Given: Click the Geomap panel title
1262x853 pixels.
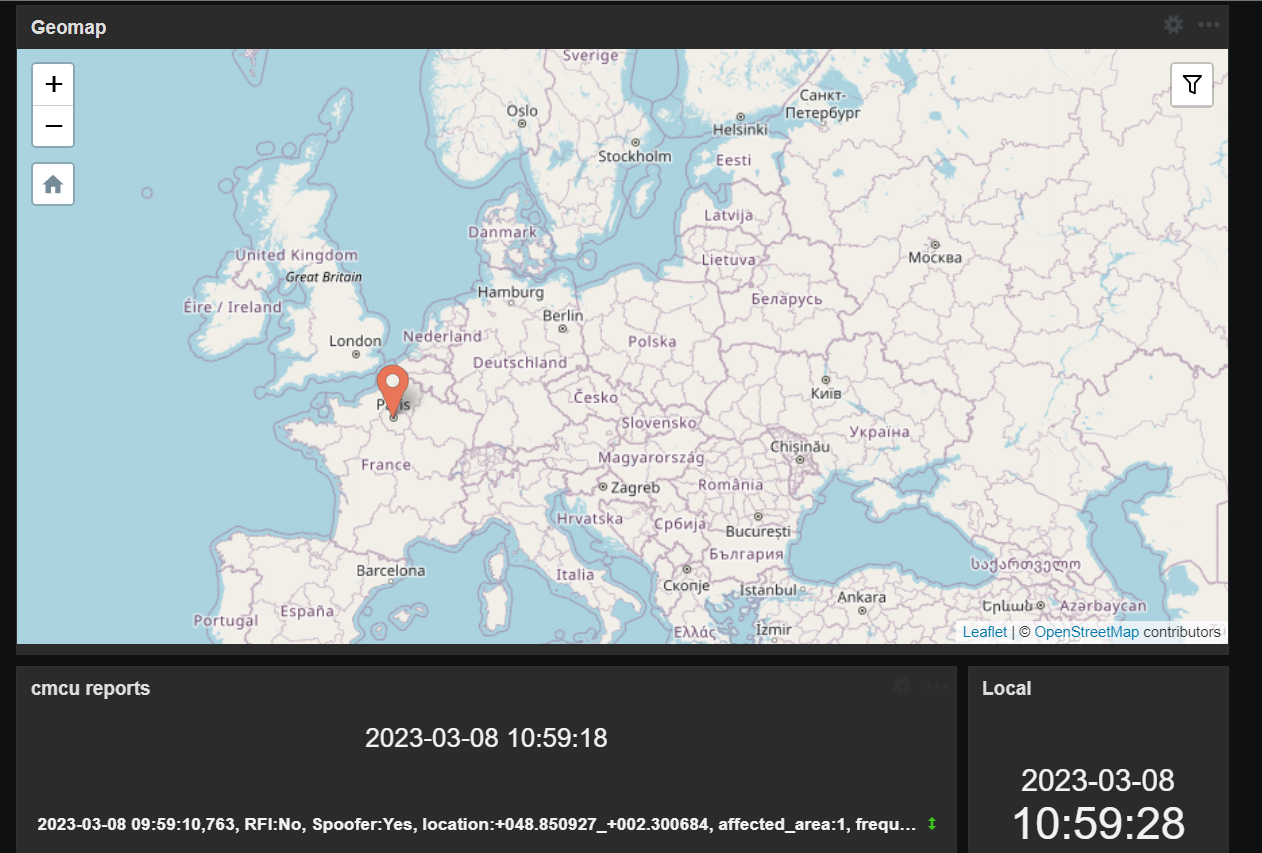Looking at the screenshot, I should [x=68, y=27].
